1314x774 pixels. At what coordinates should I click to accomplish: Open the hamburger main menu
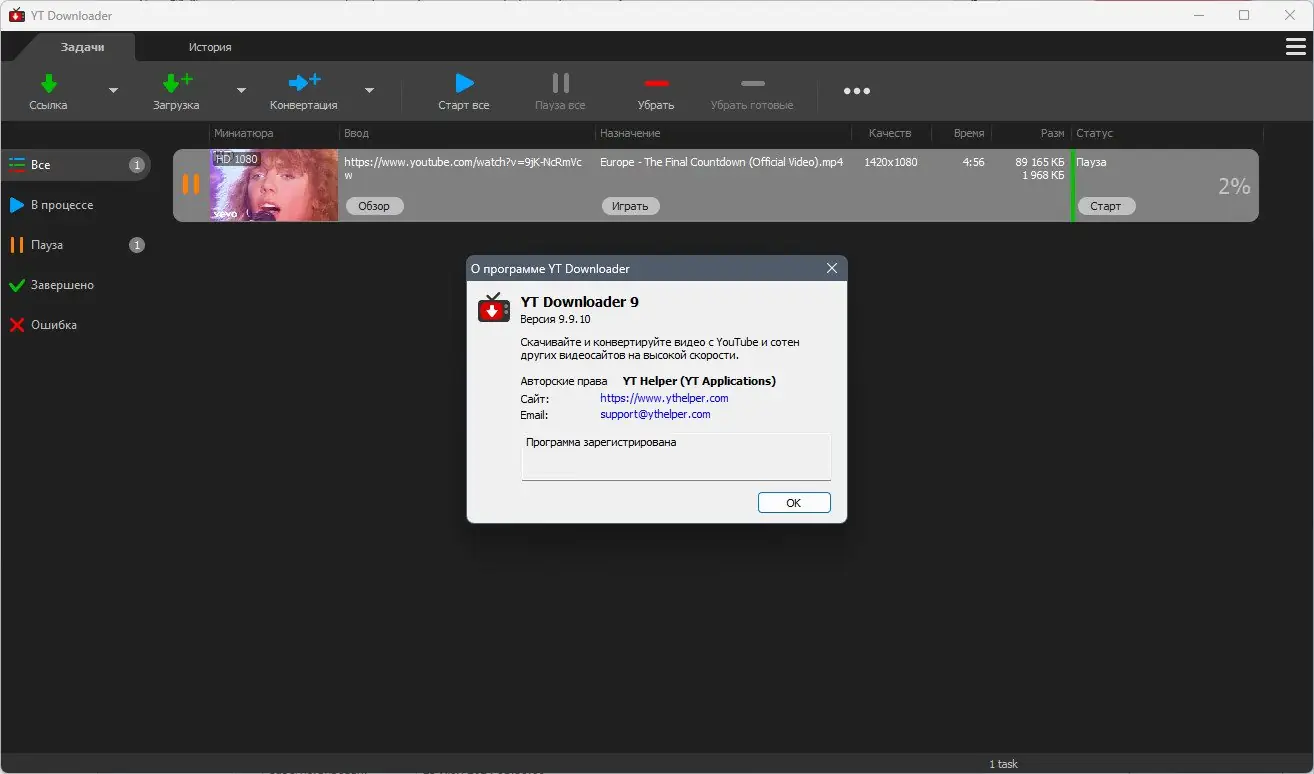click(1295, 47)
